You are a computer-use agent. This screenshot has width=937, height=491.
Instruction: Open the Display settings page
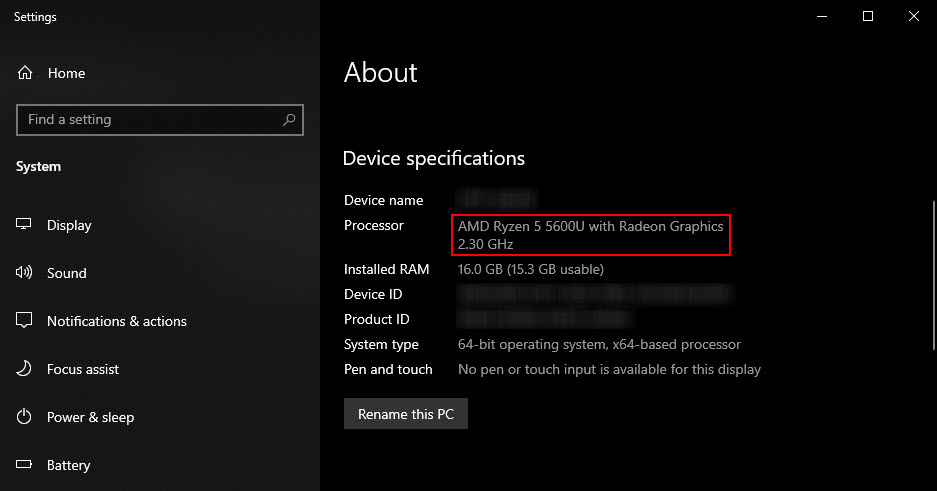point(69,225)
